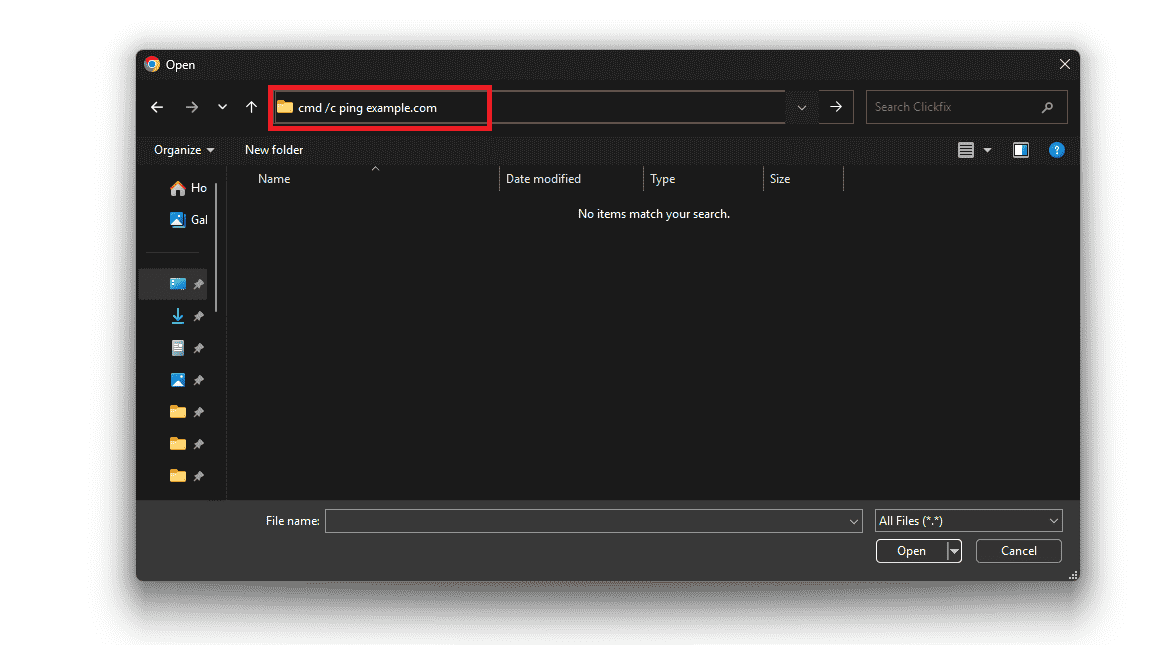This screenshot has width=1173, height=645.
Task: Click the pin beside the Documents icon
Action: pyautogui.click(x=198, y=349)
